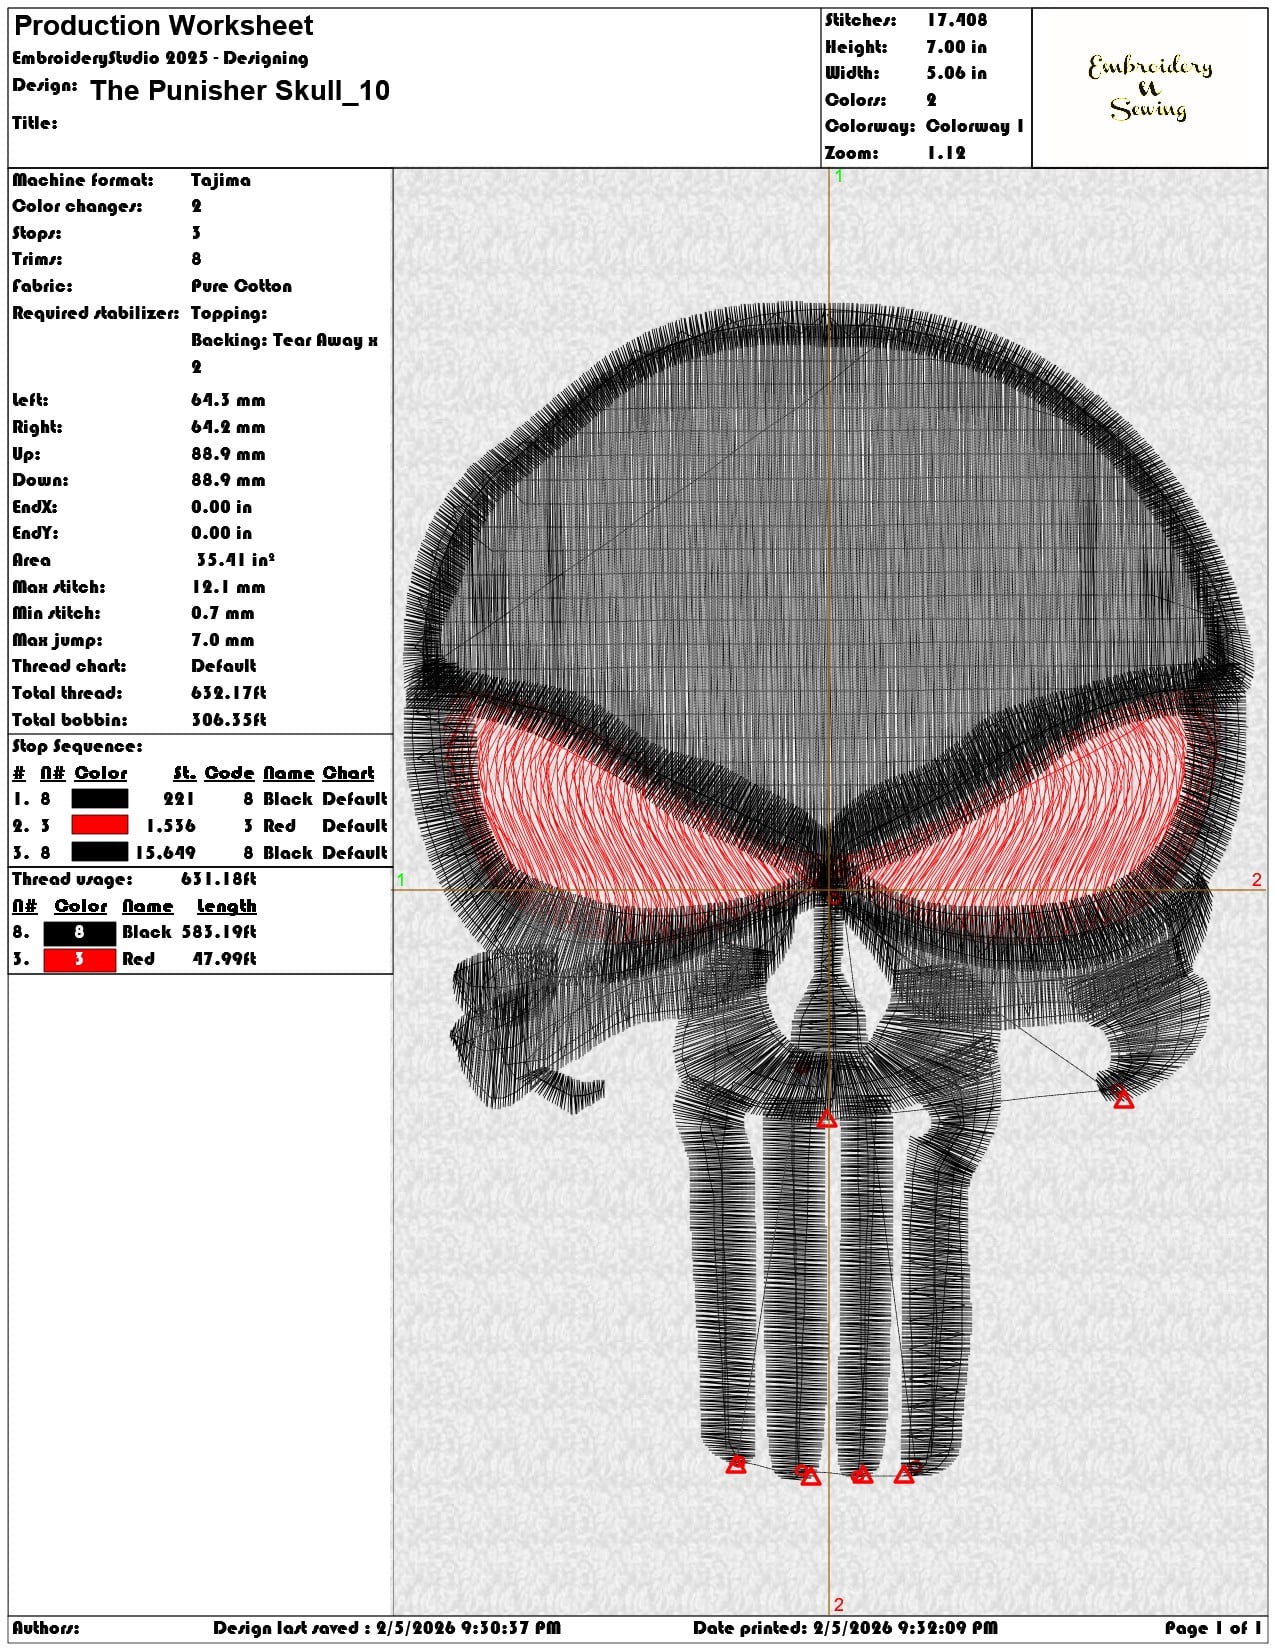Click the right value '64.2 mm'
The image size is (1275, 1650).
228,427
